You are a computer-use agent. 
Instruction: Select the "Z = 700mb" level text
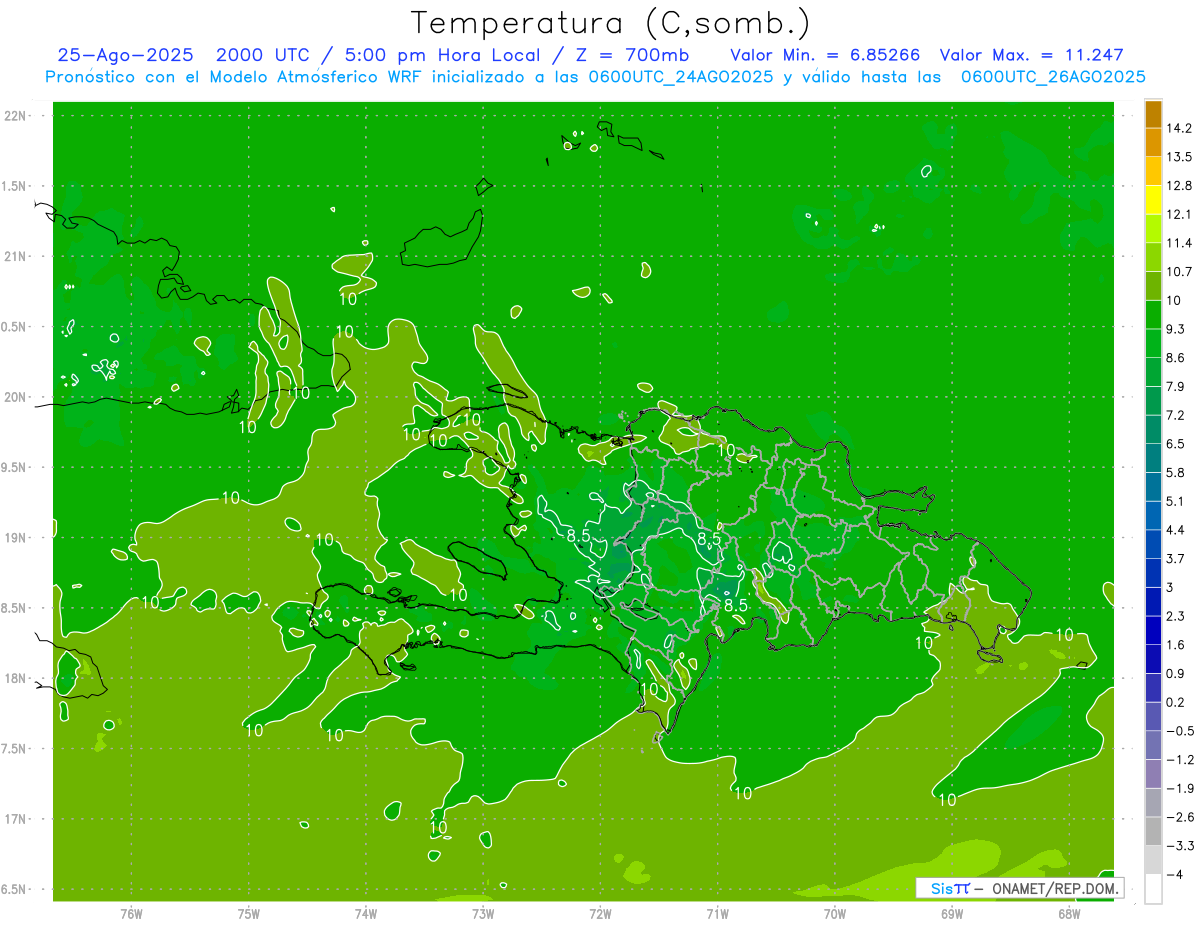pyautogui.click(x=634, y=56)
